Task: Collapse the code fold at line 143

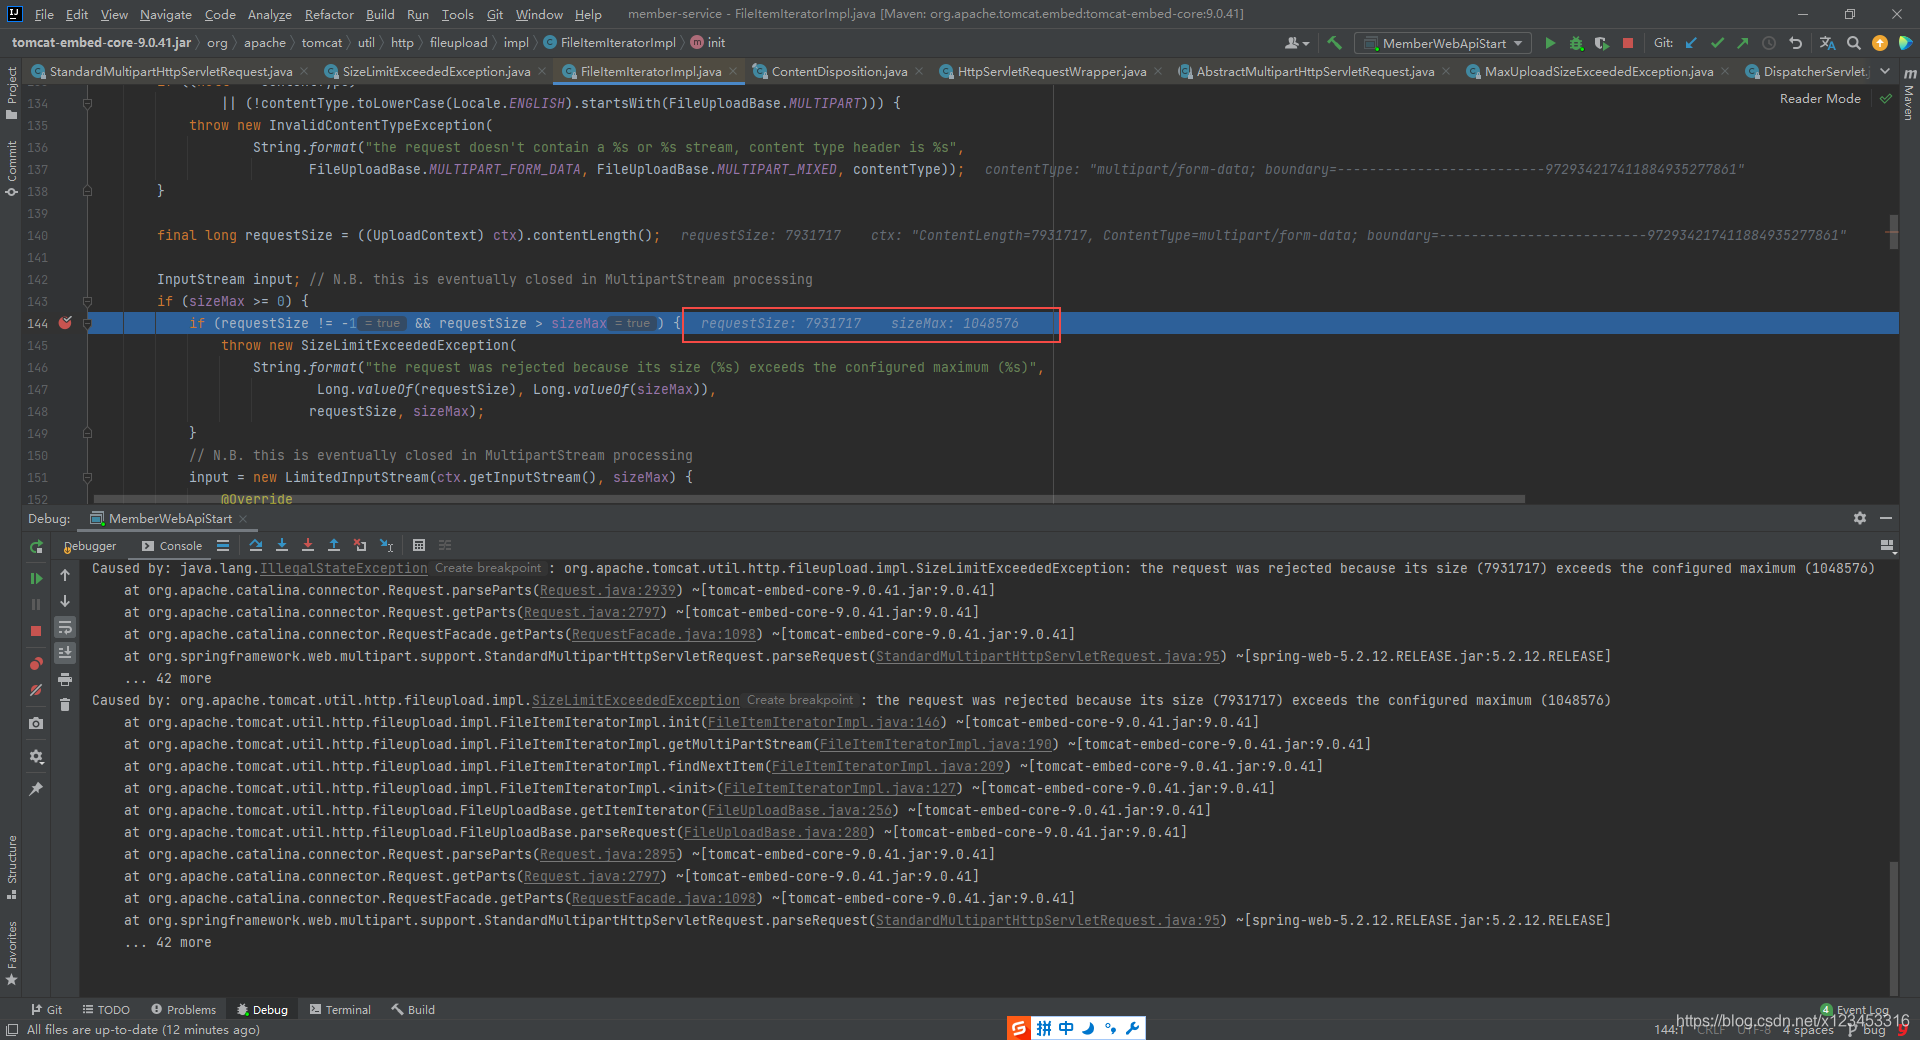Action: pos(88,301)
